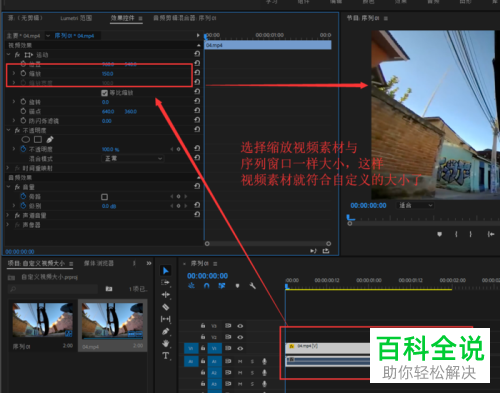Viewport: 500px width, 393px height.
Task: Open timeline wrench display settings
Action: (252, 286)
